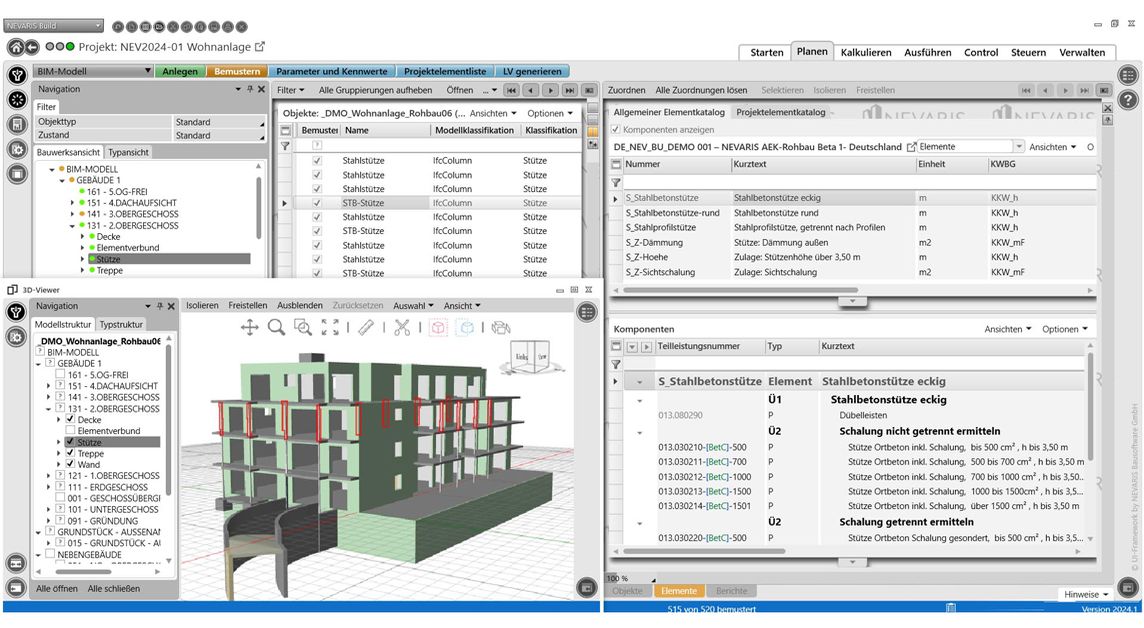Pin the top Navigation panel
The width and height of the screenshot is (1144, 628).
(x=250, y=89)
